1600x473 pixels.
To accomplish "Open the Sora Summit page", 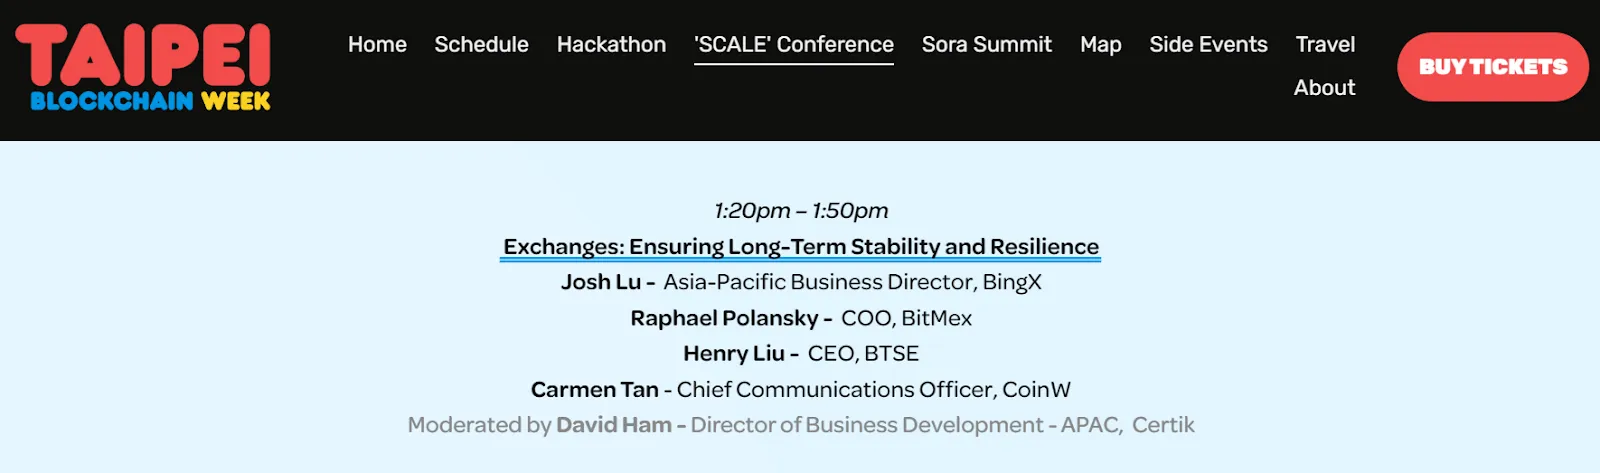I will pos(986,45).
